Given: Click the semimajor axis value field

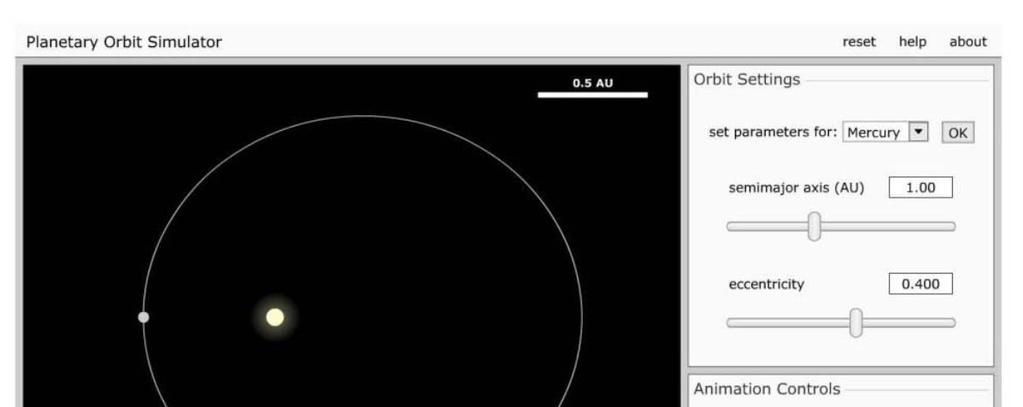Looking at the screenshot, I should [x=920, y=187].
